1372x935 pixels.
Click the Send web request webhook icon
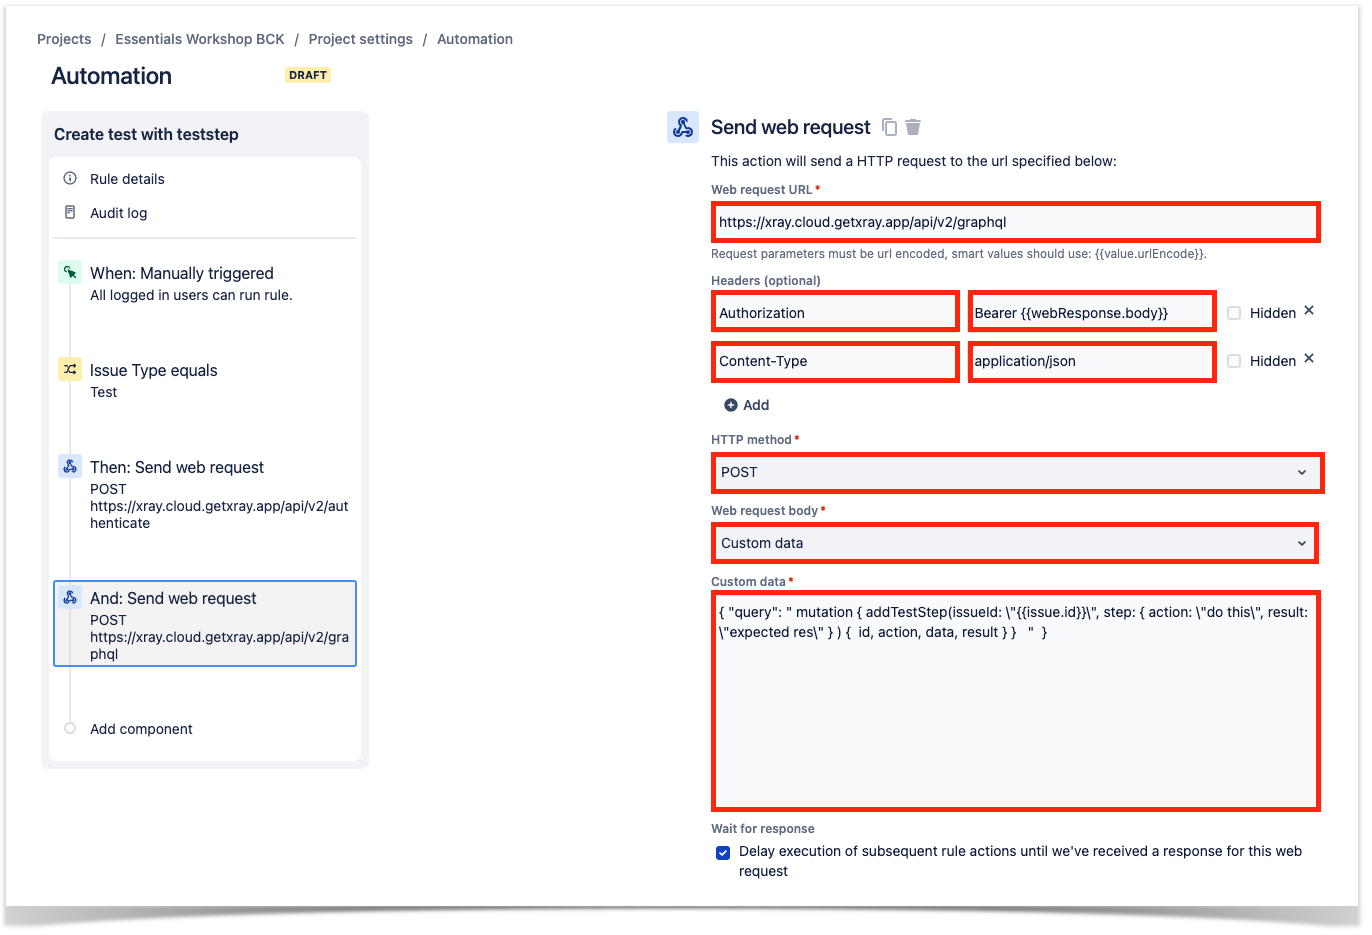[683, 127]
